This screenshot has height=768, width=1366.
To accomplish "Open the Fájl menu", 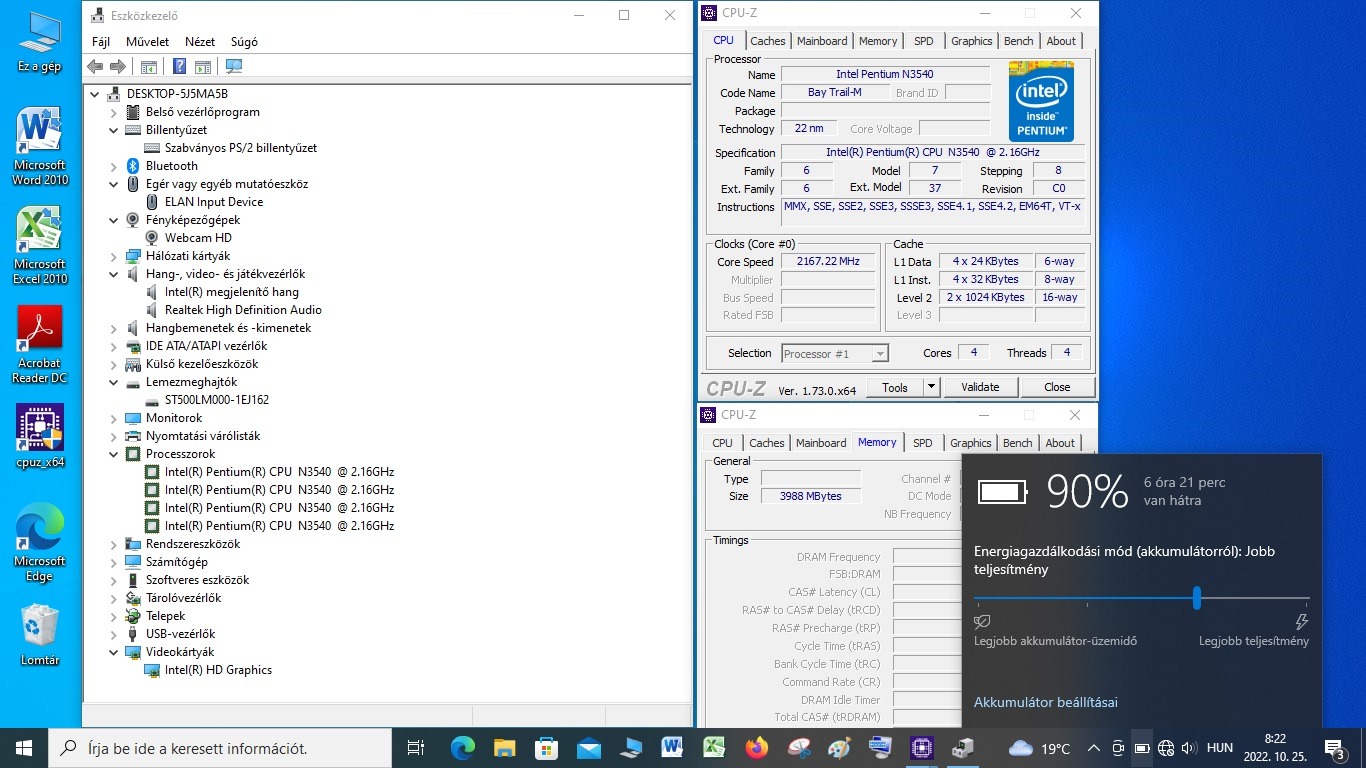I will pyautogui.click(x=101, y=42).
